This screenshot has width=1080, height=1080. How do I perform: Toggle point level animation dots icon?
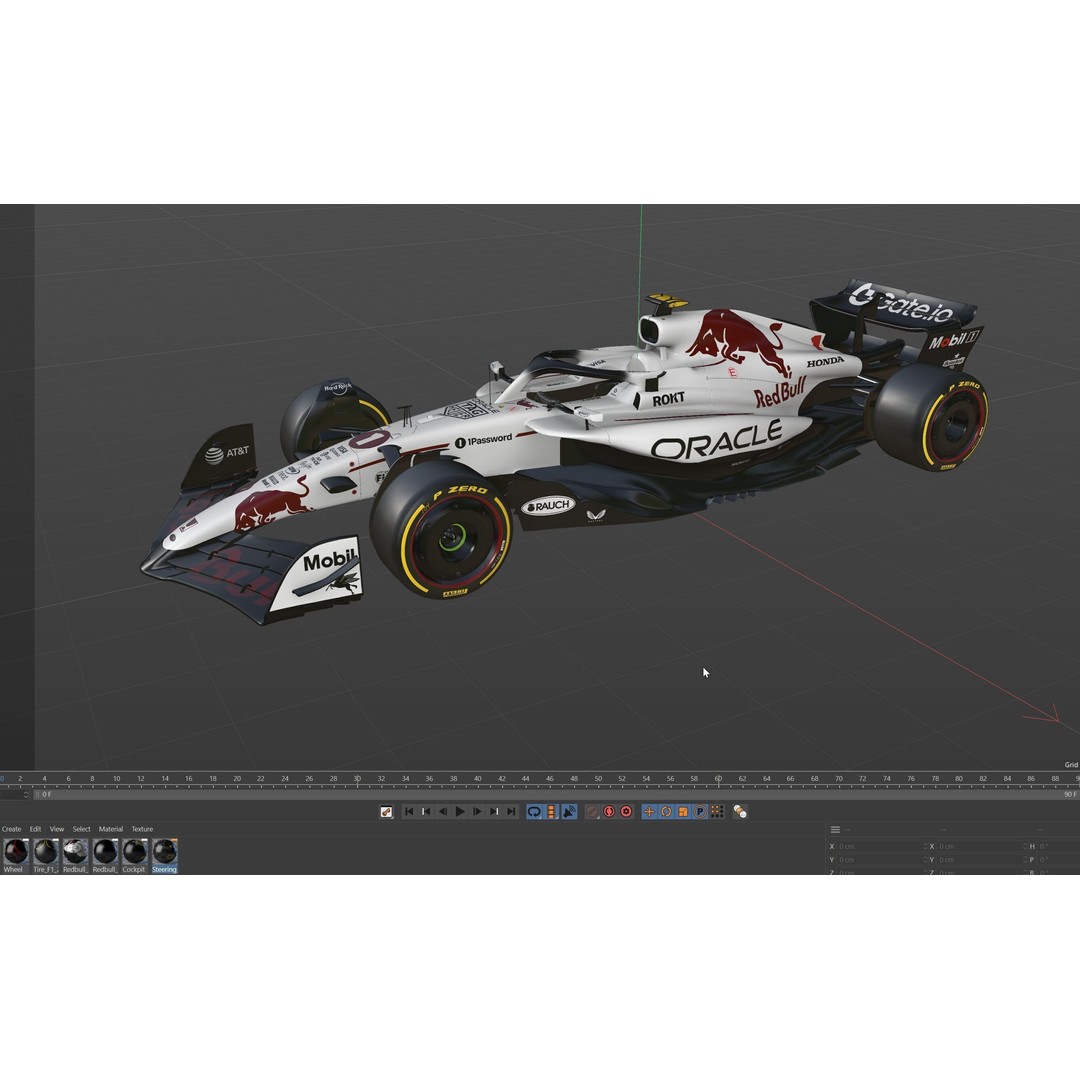tap(717, 812)
